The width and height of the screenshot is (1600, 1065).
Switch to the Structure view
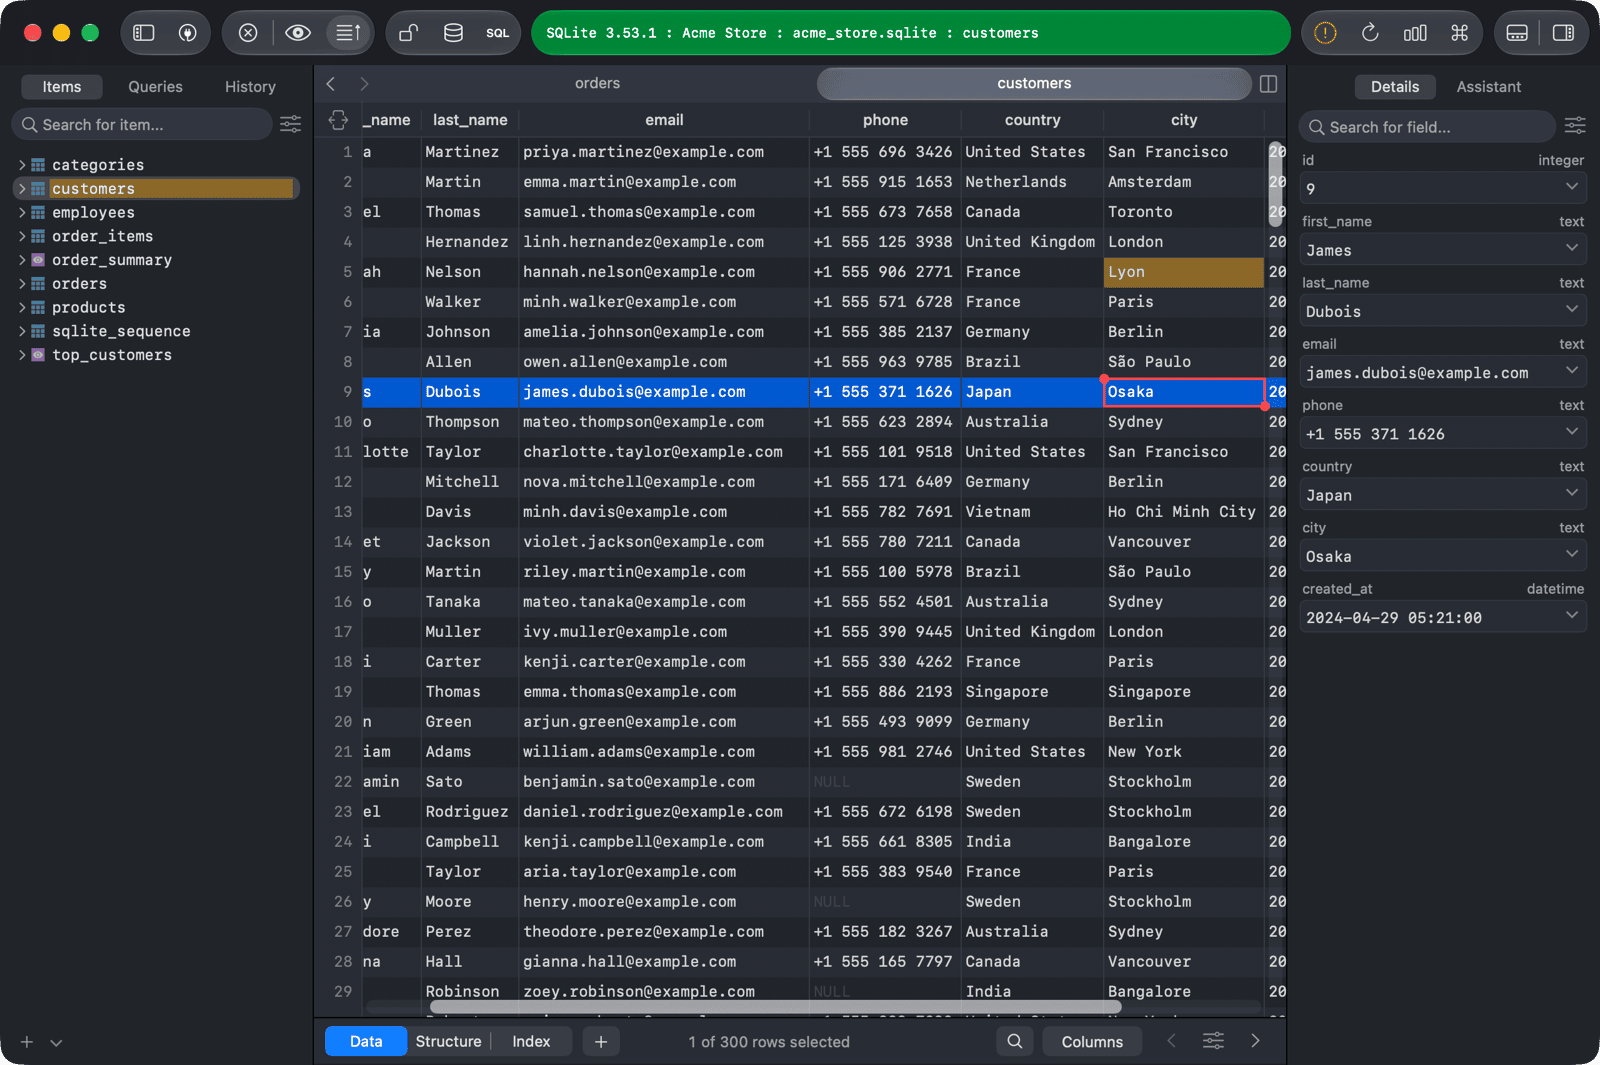pyautogui.click(x=448, y=1041)
